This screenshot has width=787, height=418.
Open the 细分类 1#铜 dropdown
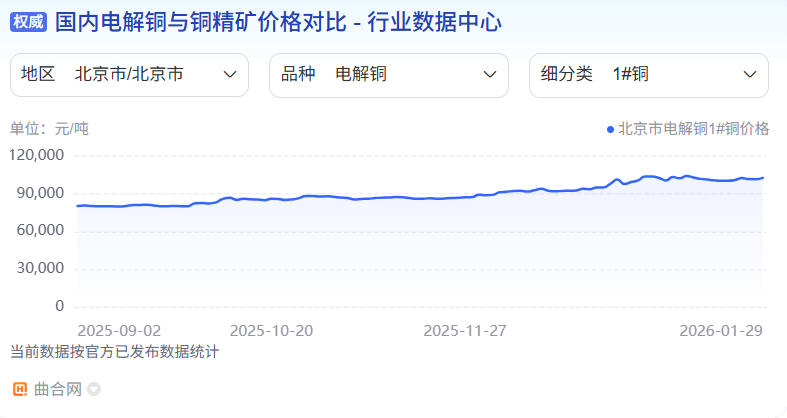(648, 74)
